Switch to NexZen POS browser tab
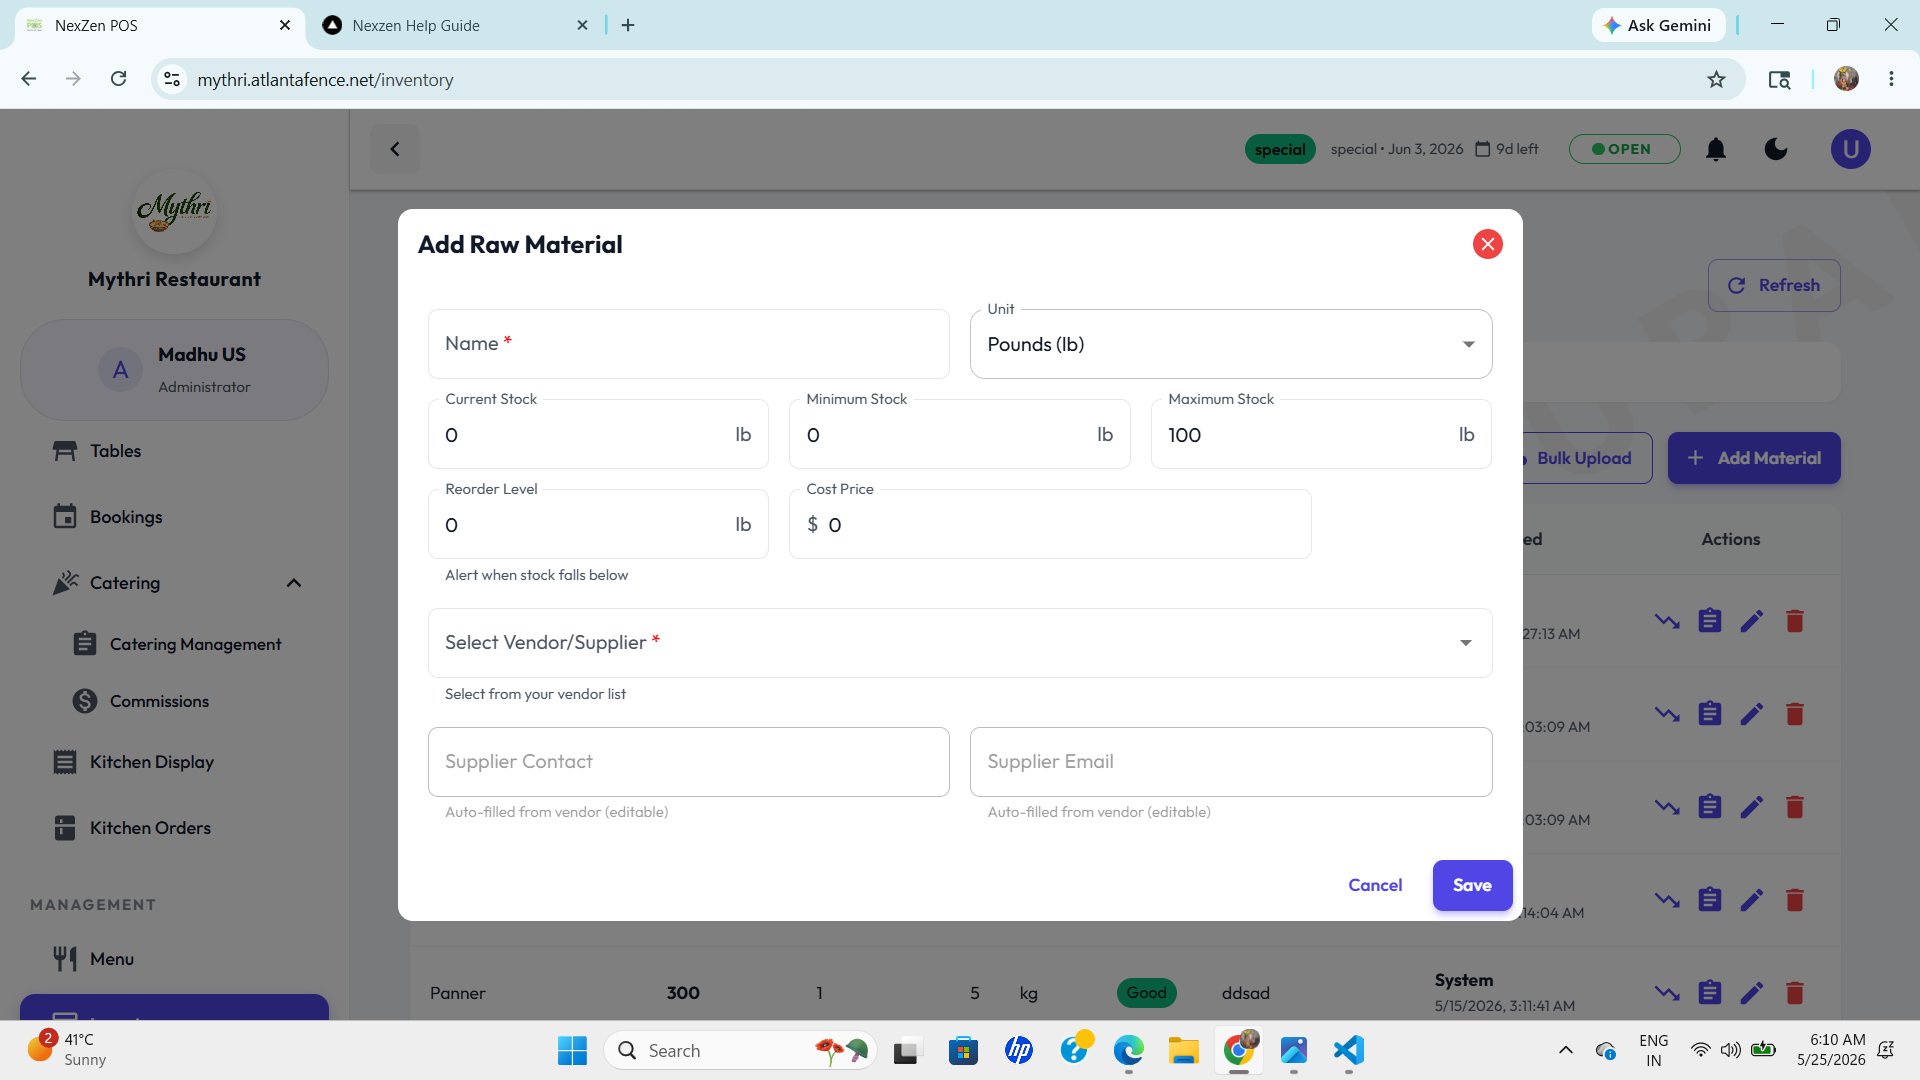 point(158,25)
